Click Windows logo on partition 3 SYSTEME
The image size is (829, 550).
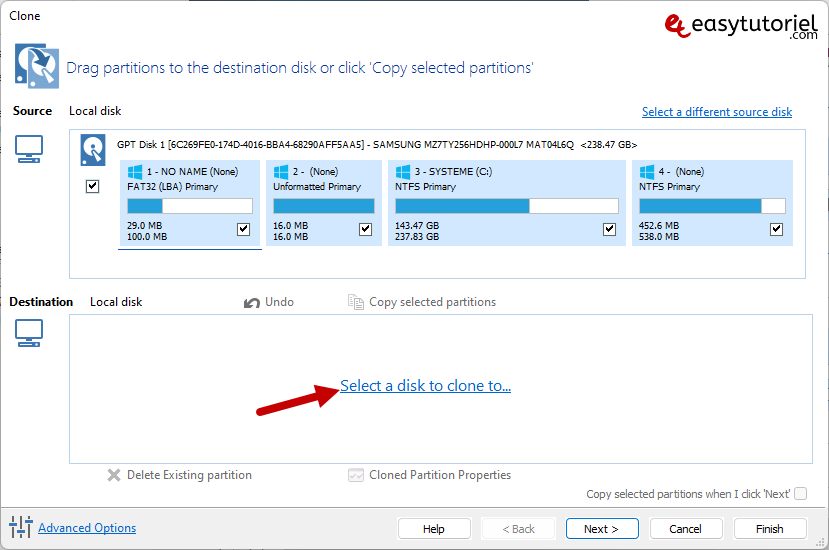[x=403, y=172]
